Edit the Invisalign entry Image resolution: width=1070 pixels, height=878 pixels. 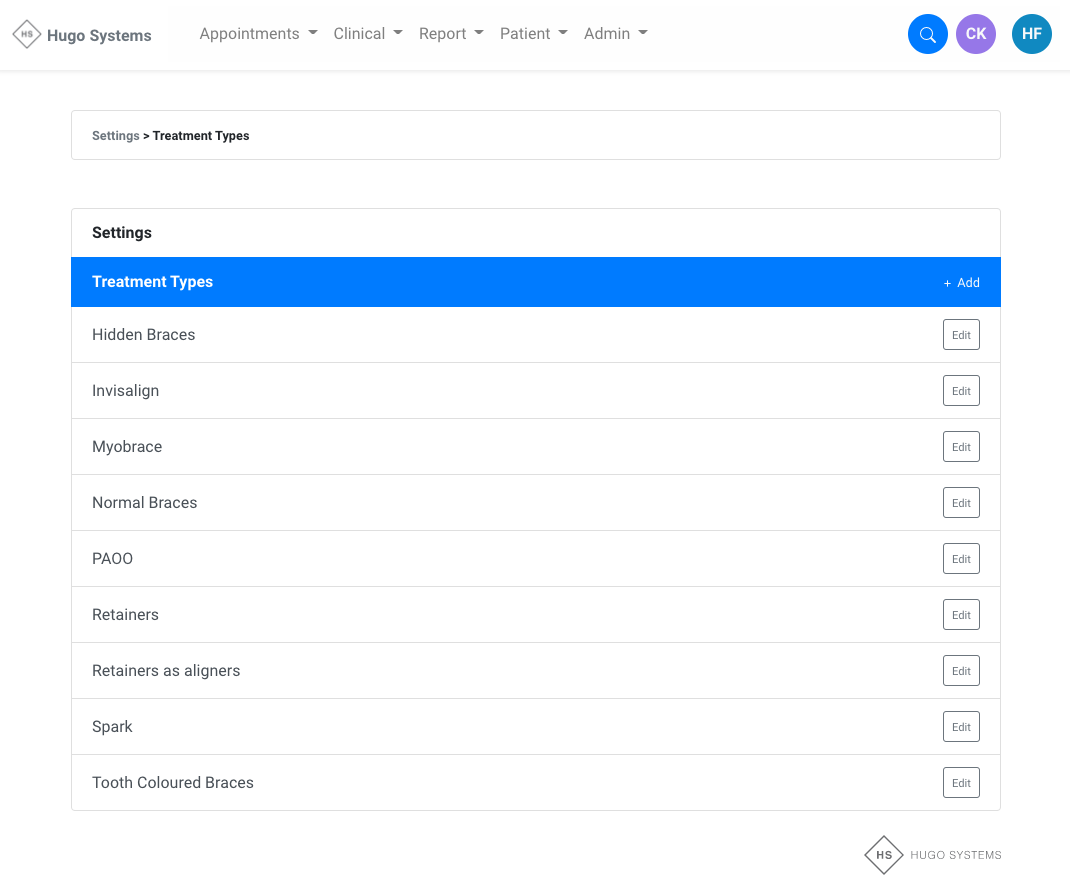click(x=961, y=391)
